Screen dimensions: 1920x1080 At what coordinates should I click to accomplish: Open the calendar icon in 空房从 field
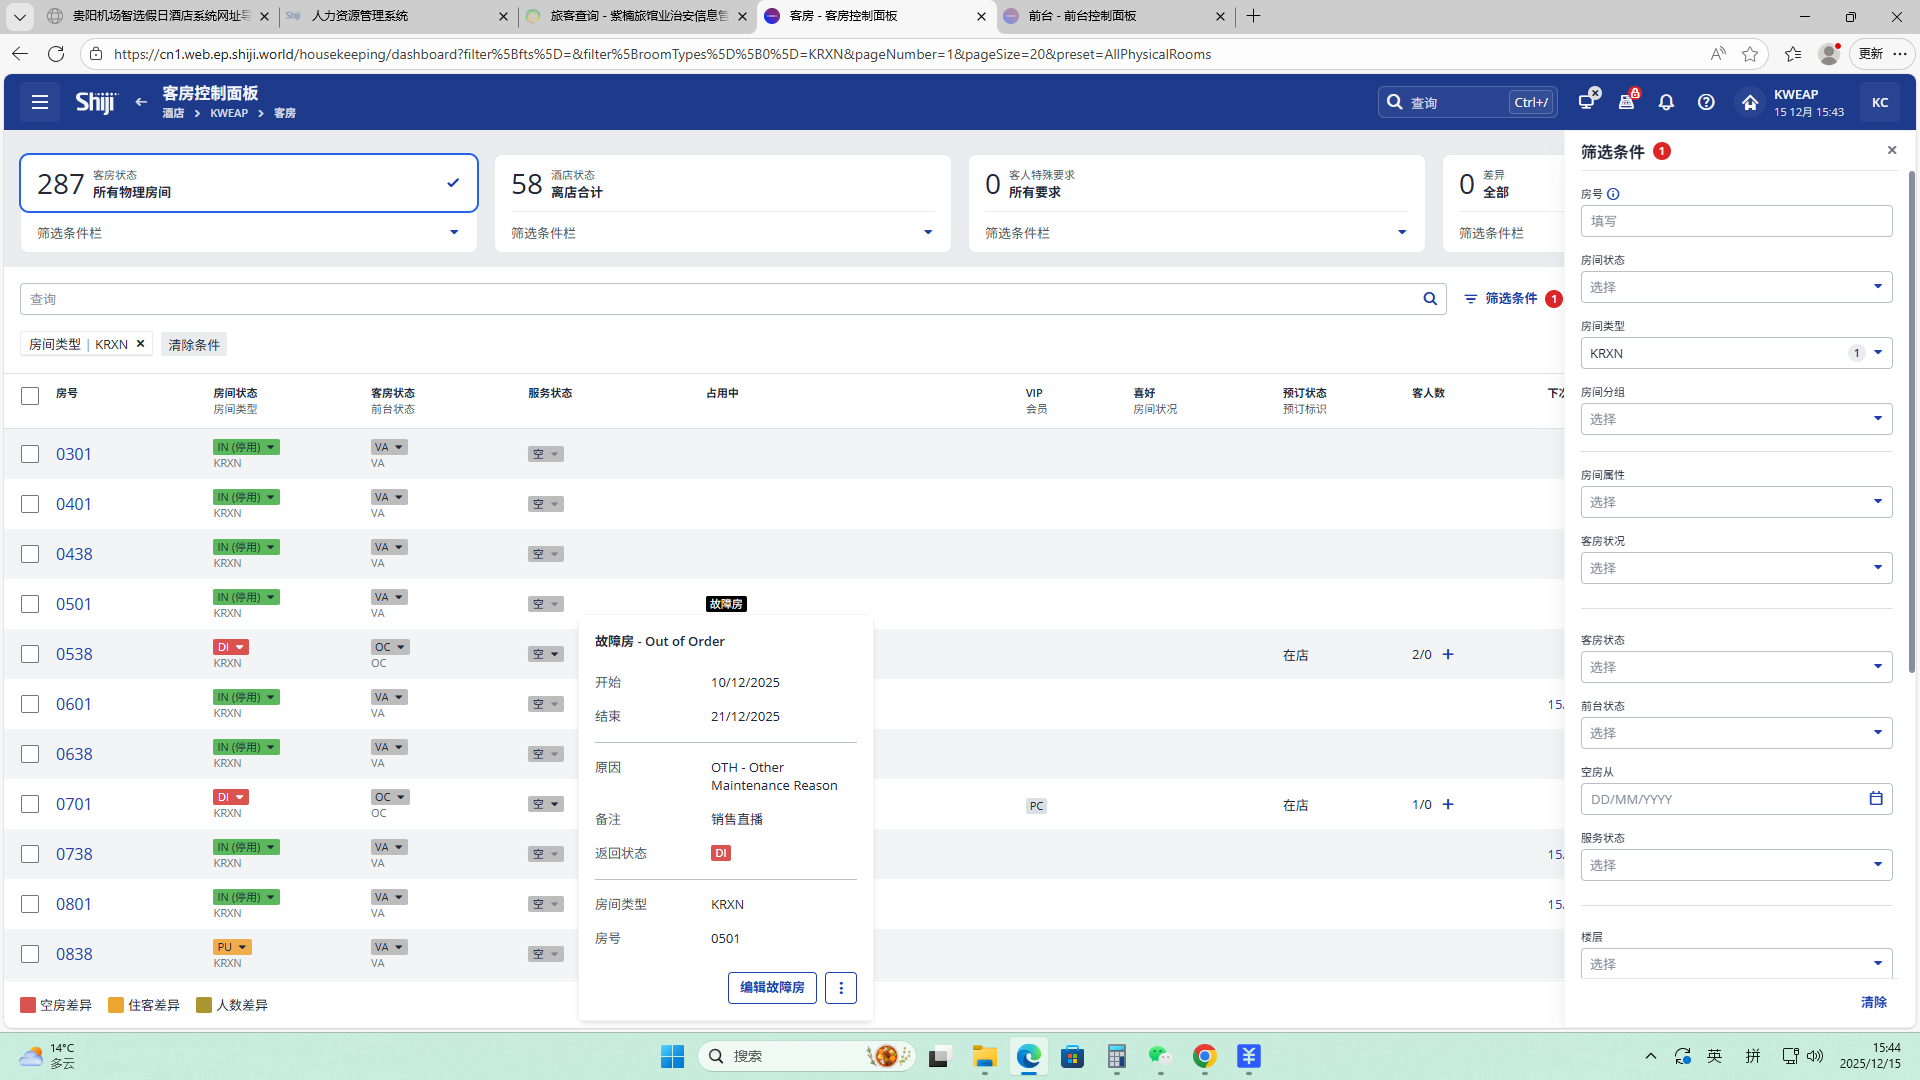coord(1876,799)
